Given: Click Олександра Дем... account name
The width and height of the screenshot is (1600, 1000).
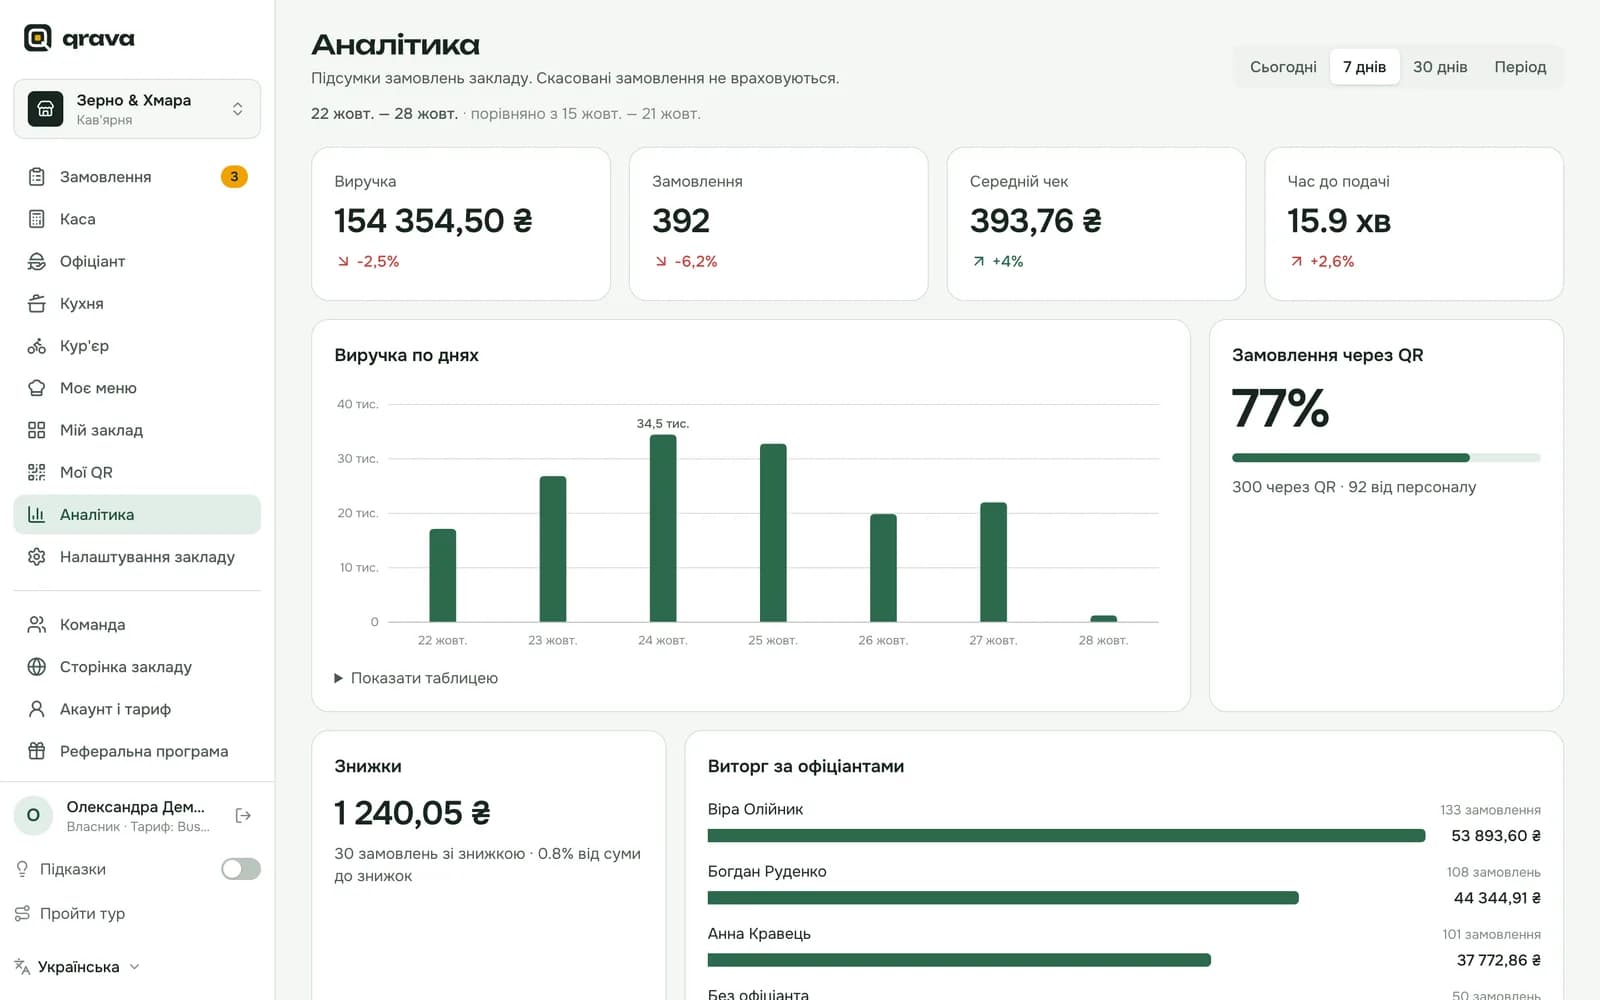Looking at the screenshot, I should pos(135,807).
